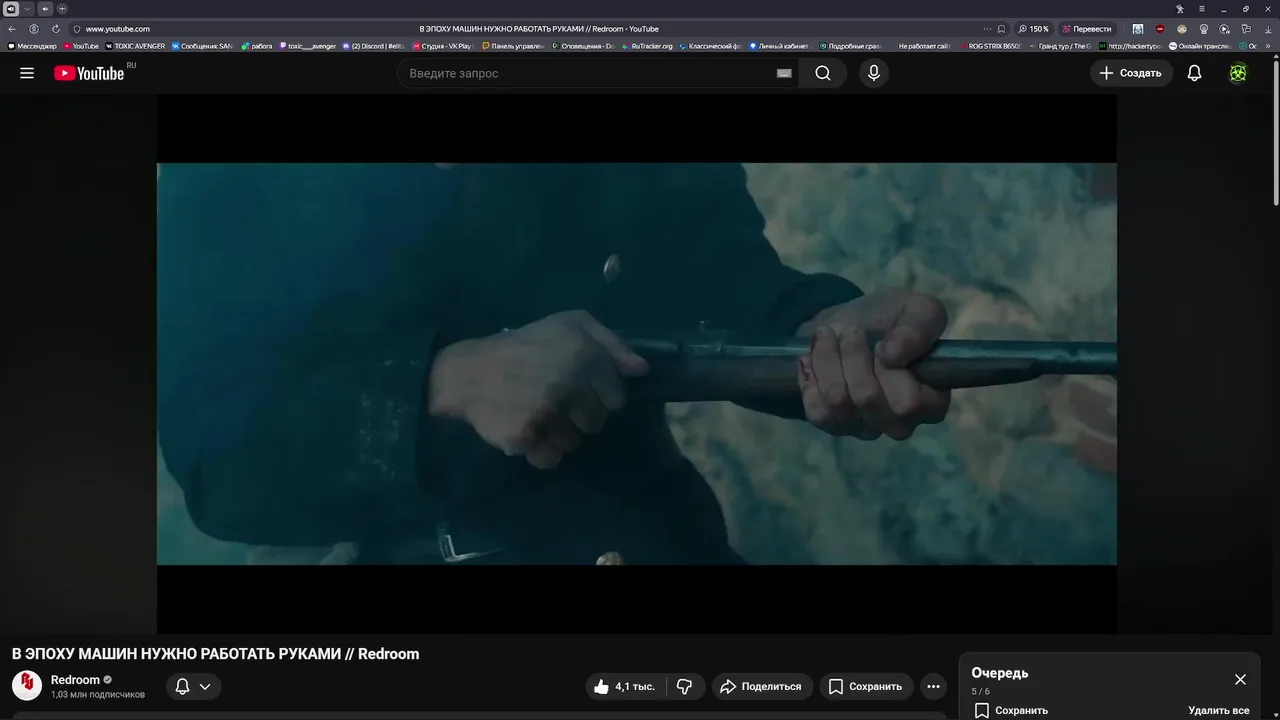Click the video title text
Image resolution: width=1280 pixels, height=720 pixels.
click(215, 654)
